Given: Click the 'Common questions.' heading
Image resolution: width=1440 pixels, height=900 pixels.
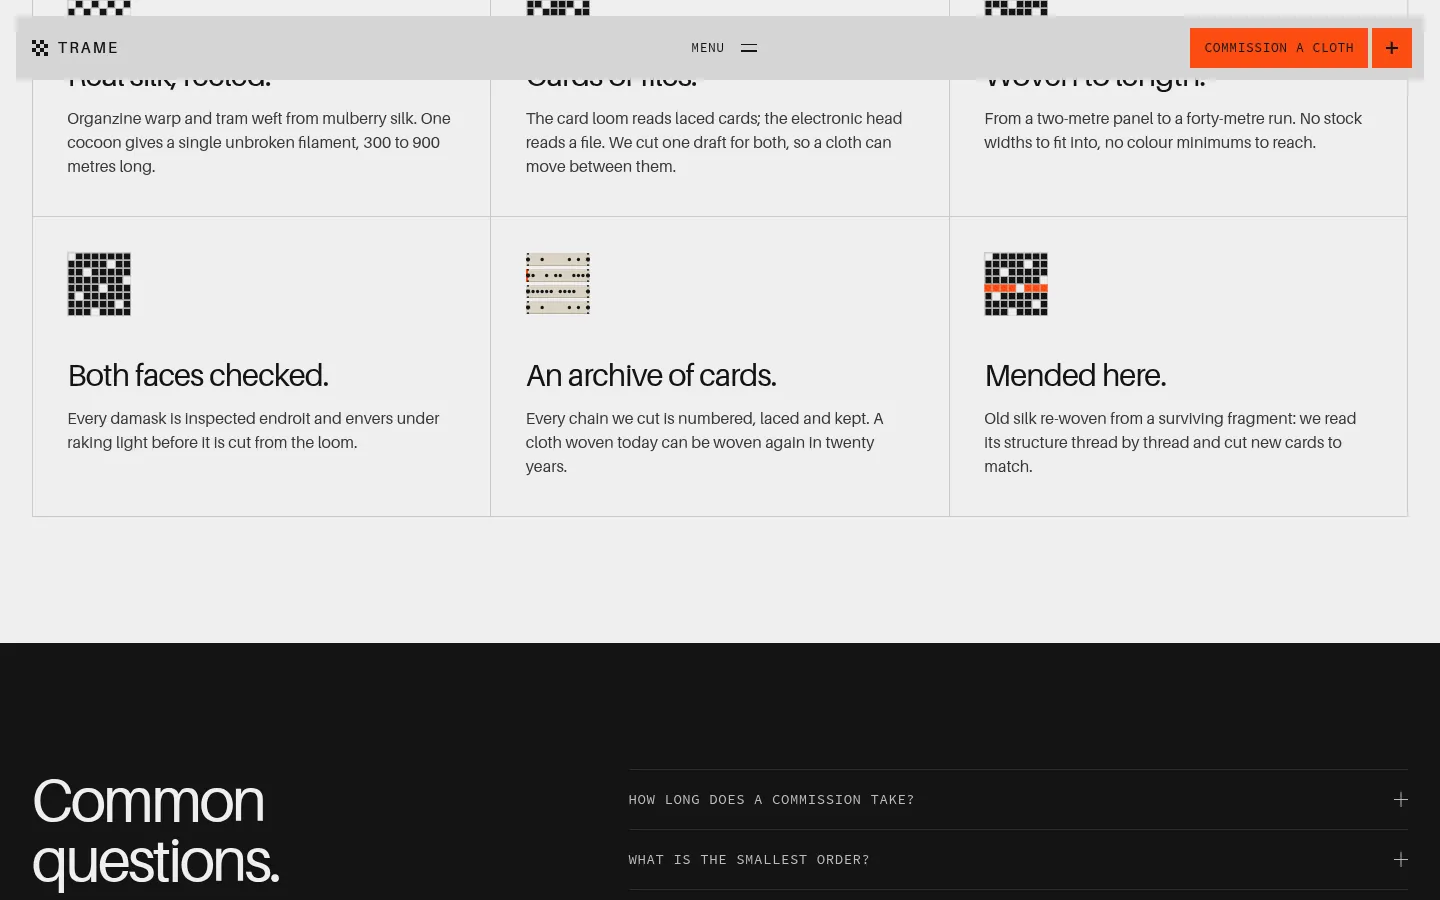Looking at the screenshot, I should coord(156,831).
